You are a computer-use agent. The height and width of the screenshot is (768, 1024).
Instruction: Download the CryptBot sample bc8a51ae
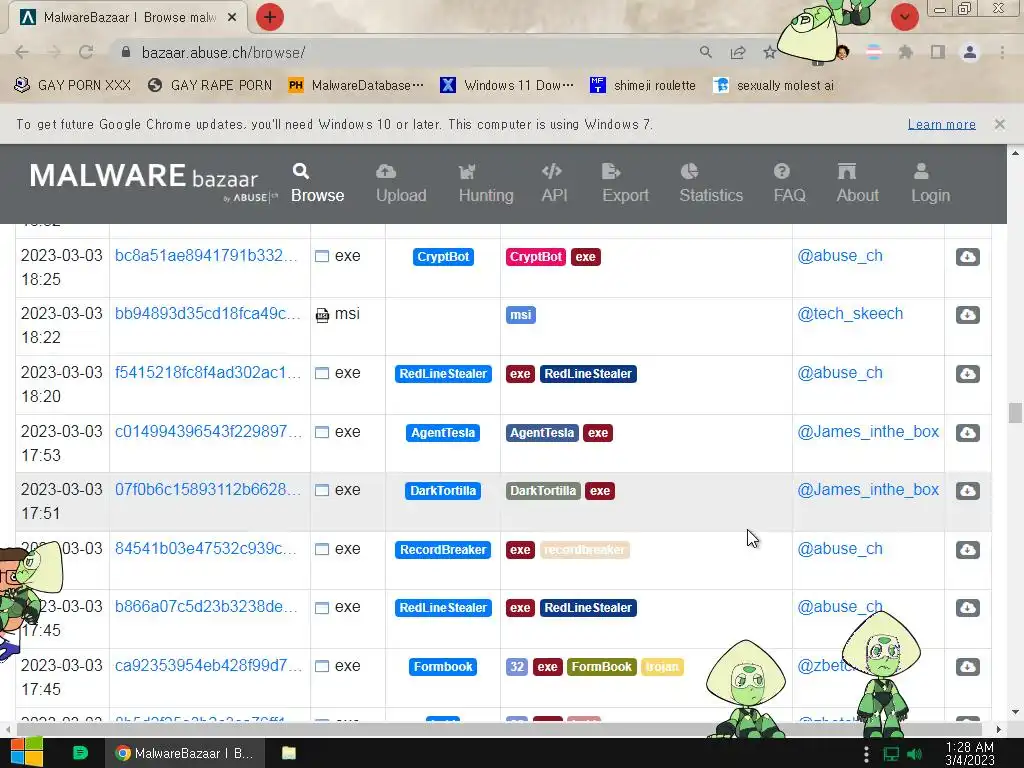(967, 257)
